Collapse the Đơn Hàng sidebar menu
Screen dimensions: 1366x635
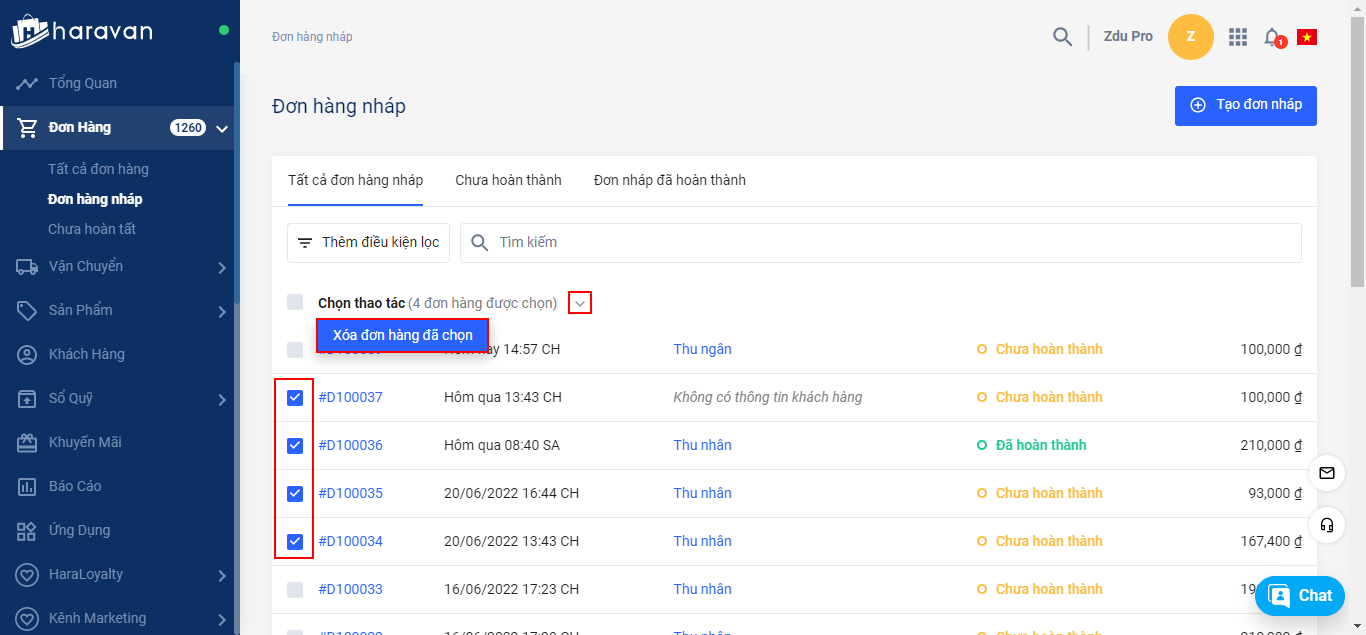222,128
